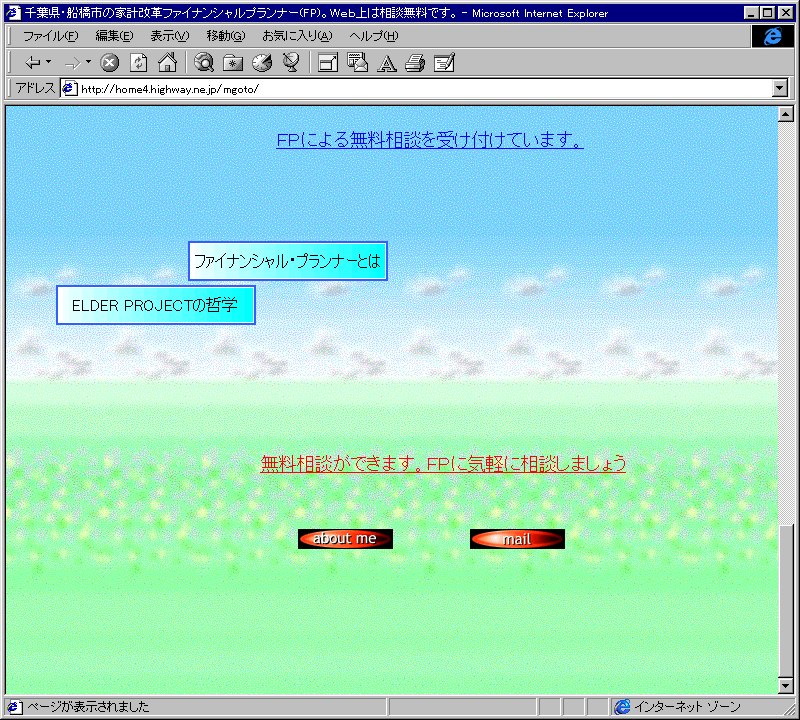Expand the address bar dropdown
This screenshot has width=800, height=720.
point(779,88)
